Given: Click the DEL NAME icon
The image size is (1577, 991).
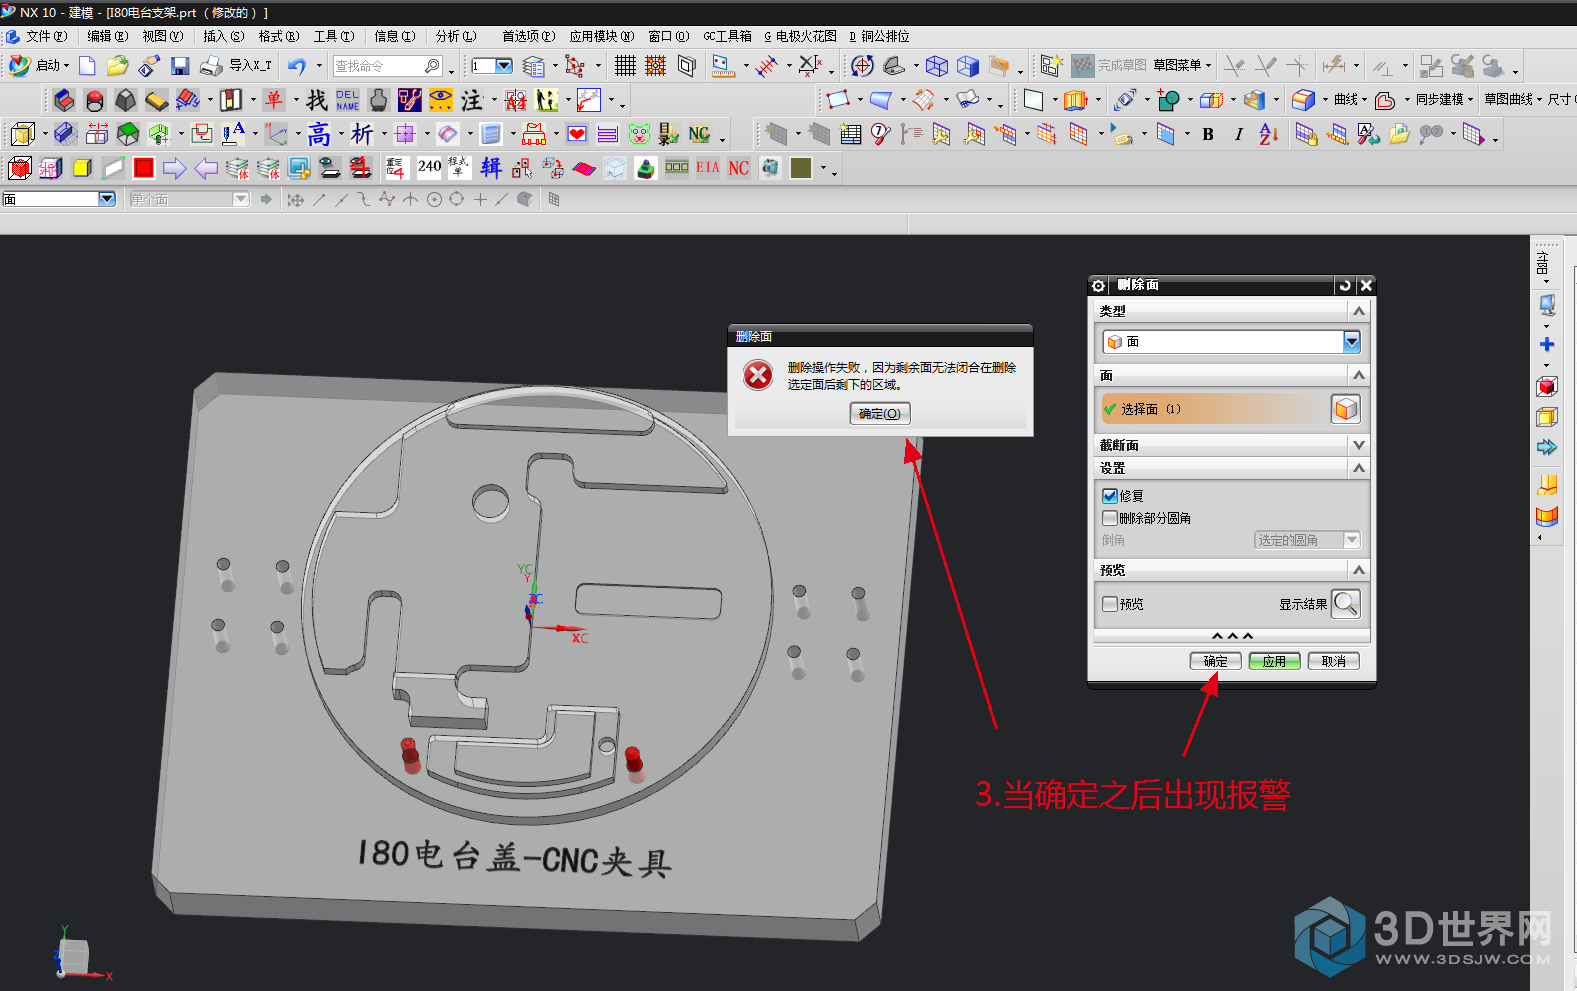Looking at the screenshot, I should click(347, 100).
